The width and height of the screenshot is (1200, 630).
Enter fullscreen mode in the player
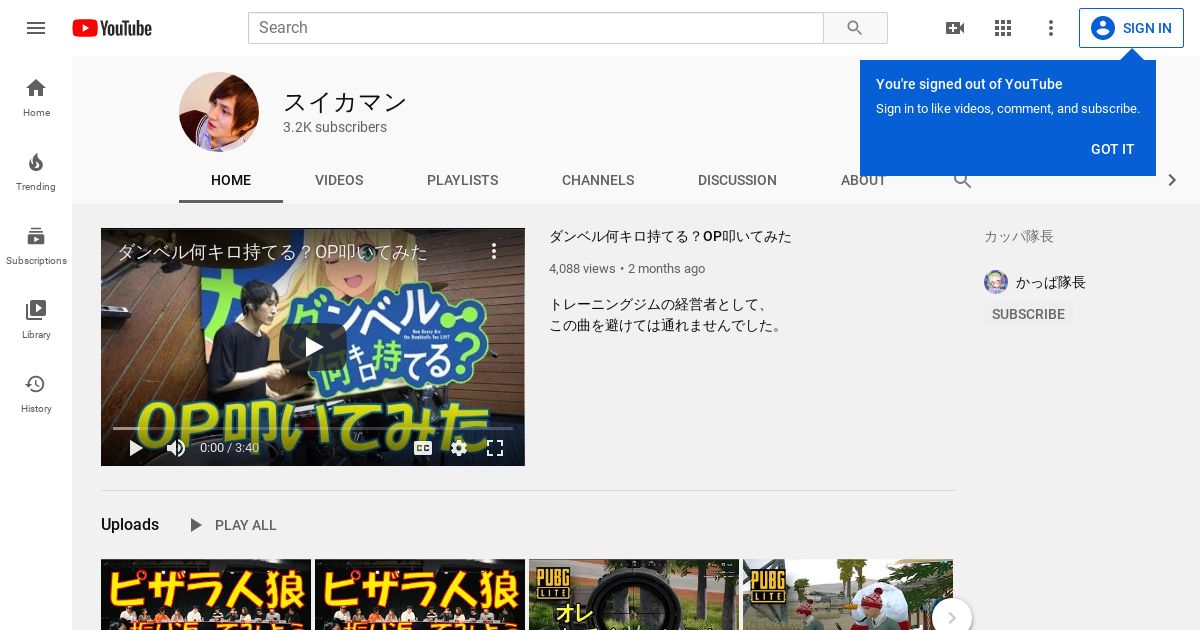point(495,448)
